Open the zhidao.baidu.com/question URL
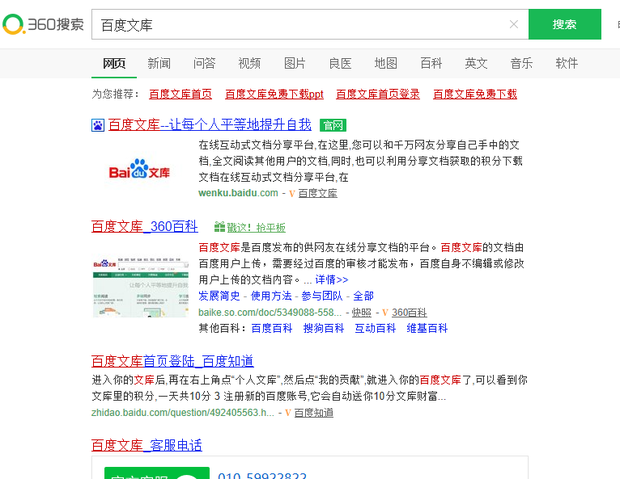This screenshot has width=620, height=479. [x=183, y=413]
